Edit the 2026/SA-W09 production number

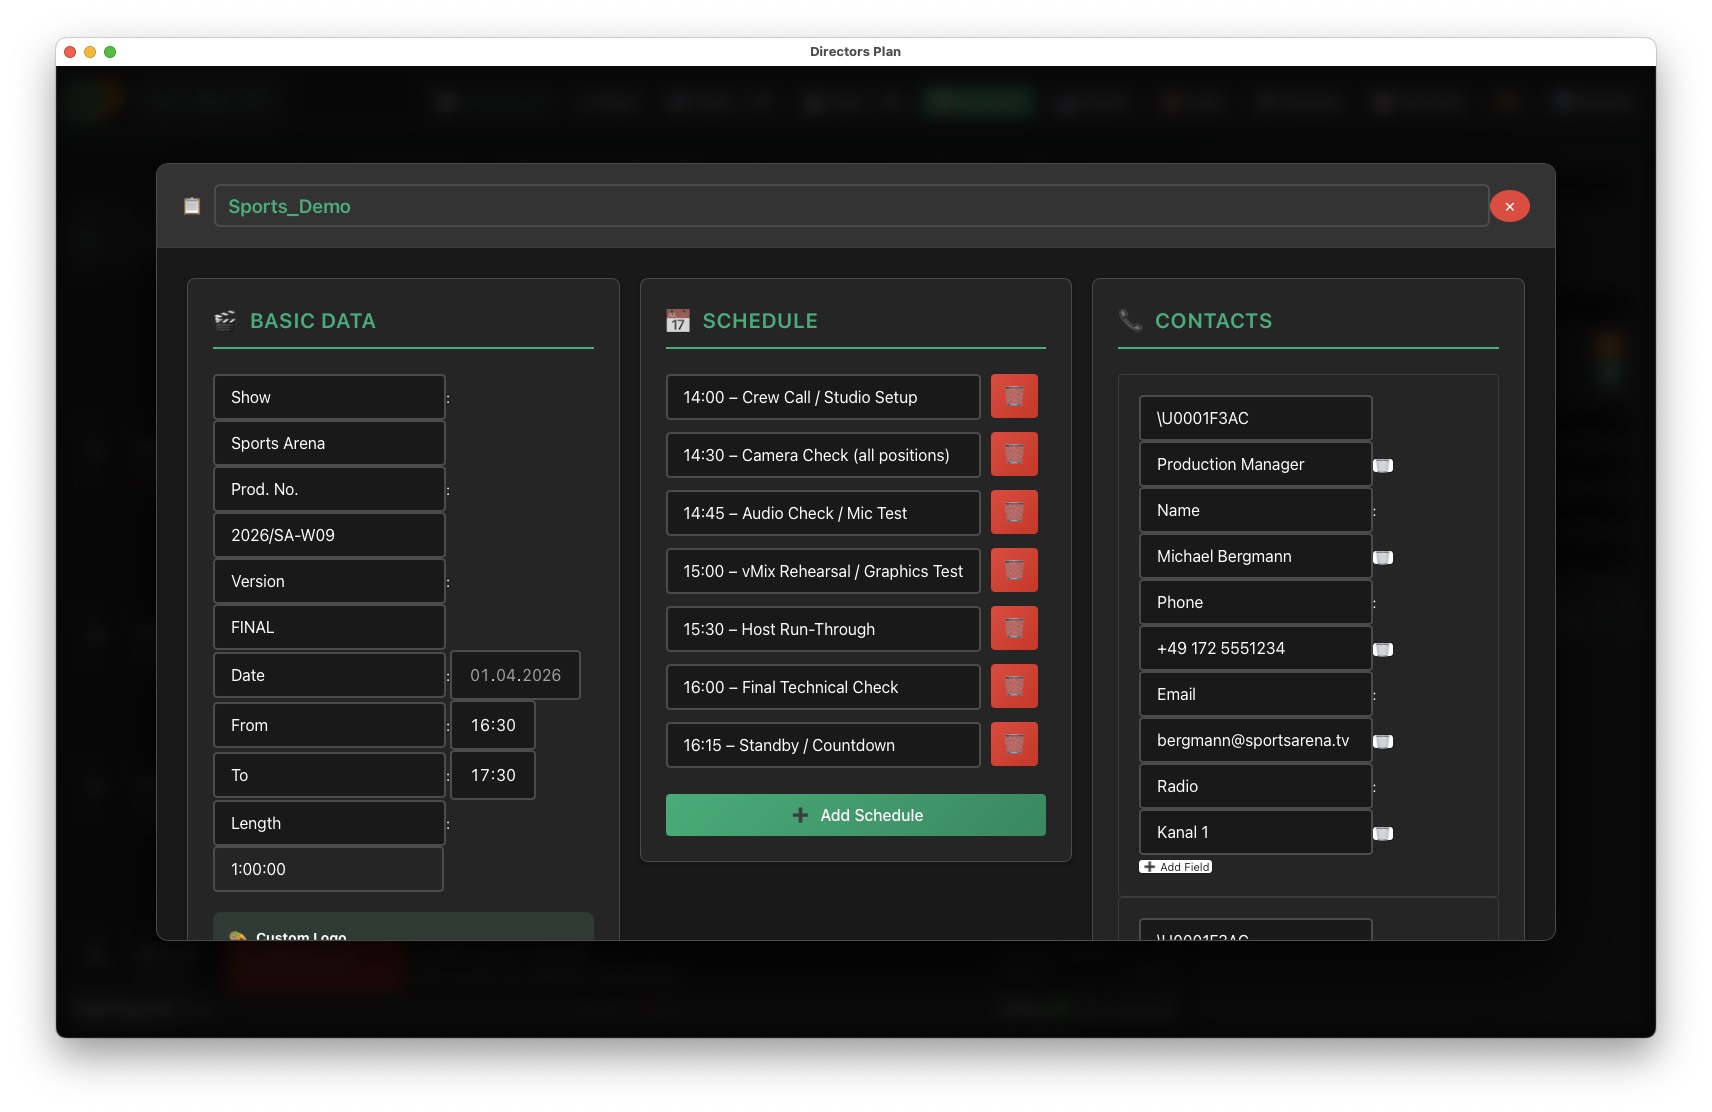point(329,535)
